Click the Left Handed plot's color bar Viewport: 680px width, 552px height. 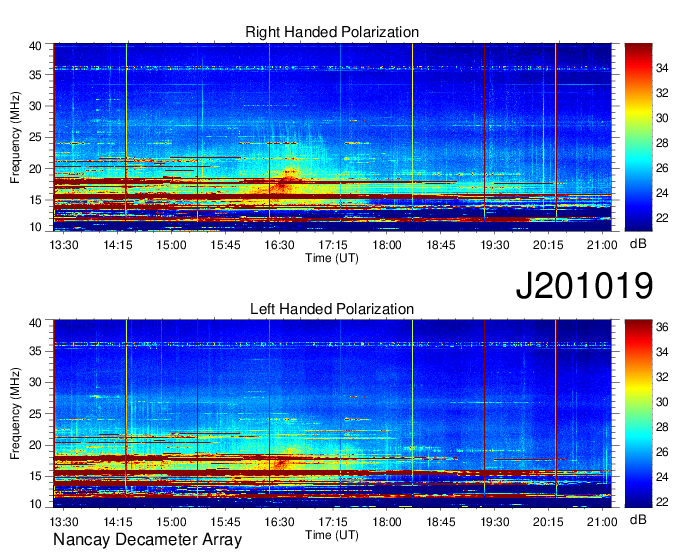[x=638, y=413]
